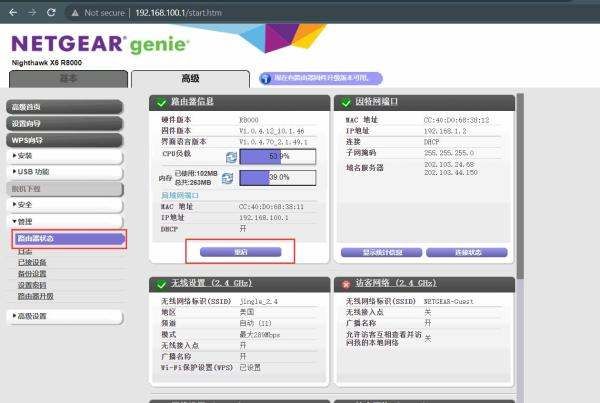Reload the page with the refresh icon
This screenshot has width=600, height=403.
click(x=52, y=12)
